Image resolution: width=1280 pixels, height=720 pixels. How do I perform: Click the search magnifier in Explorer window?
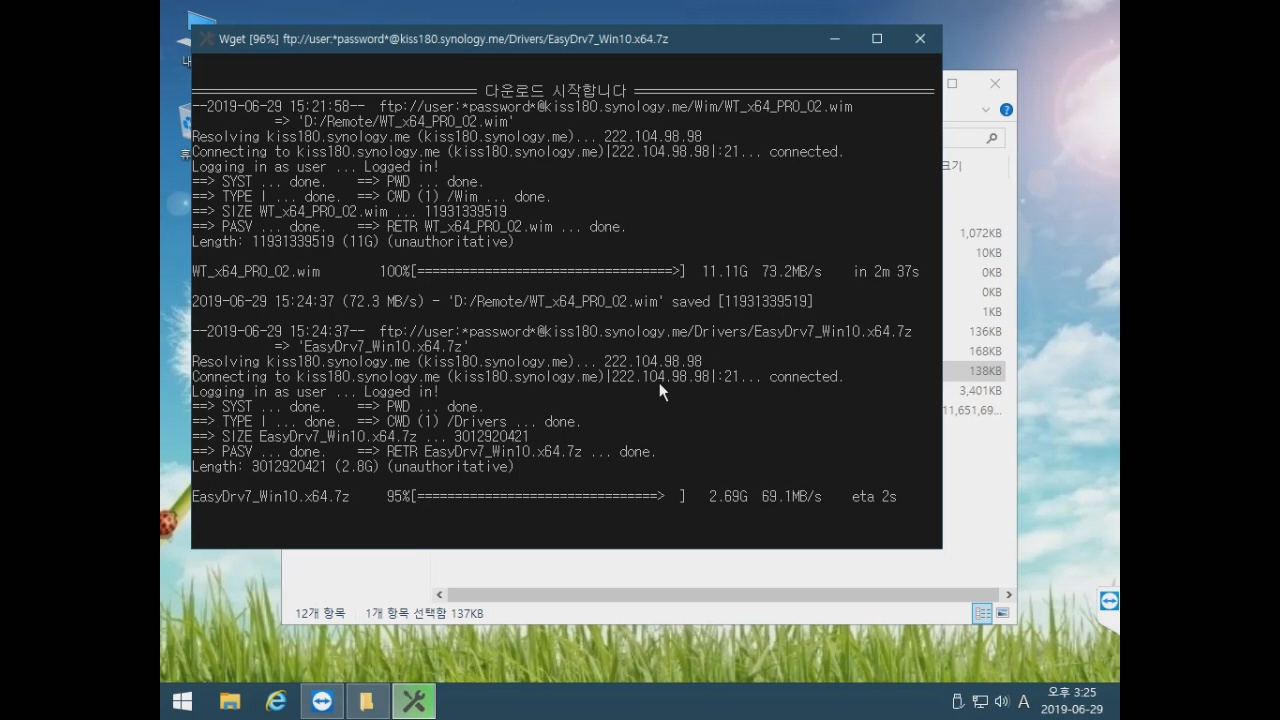coord(991,138)
